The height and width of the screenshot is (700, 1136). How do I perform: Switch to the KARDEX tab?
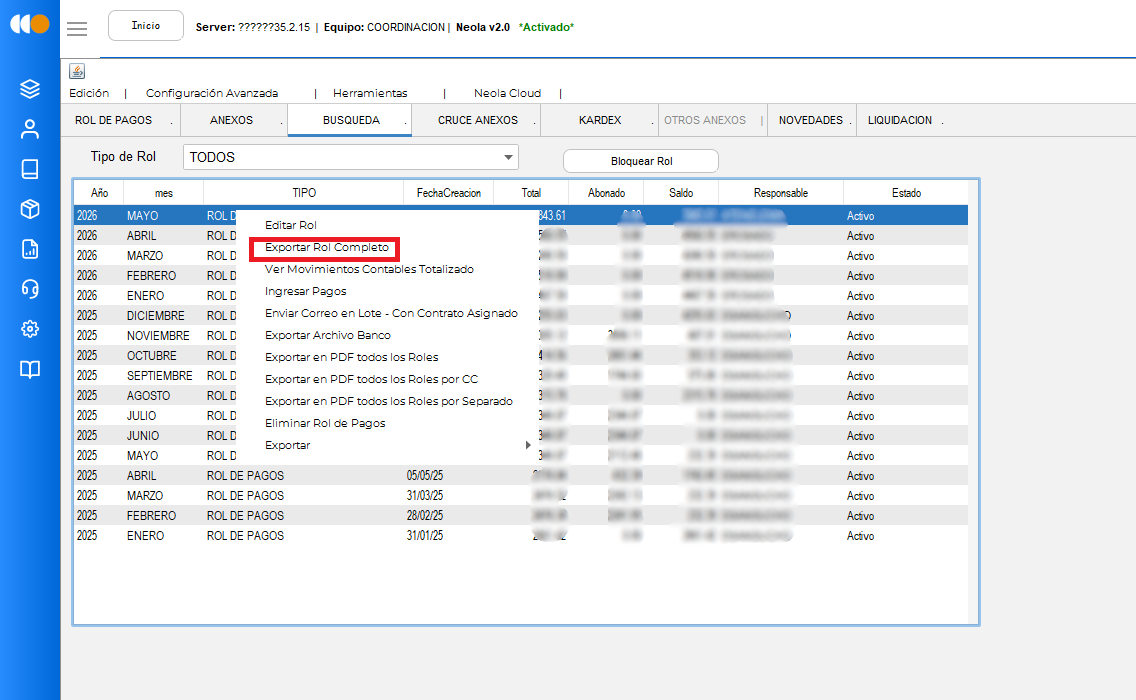click(x=600, y=120)
